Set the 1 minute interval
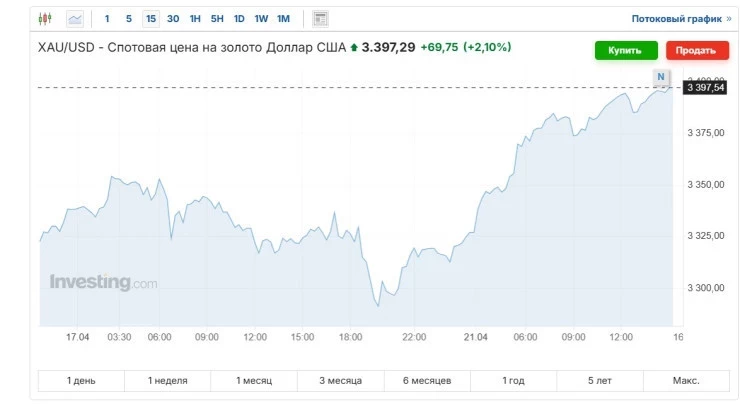740x404 pixels. (x=107, y=19)
